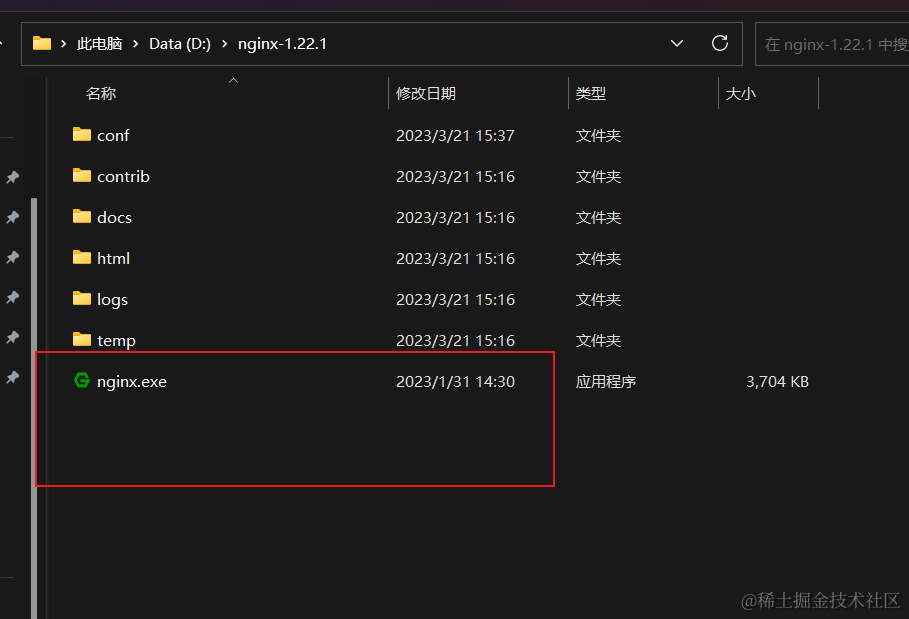The height and width of the screenshot is (619, 909).
Task: Select the green nginx.exe application icon
Action: tap(82, 380)
